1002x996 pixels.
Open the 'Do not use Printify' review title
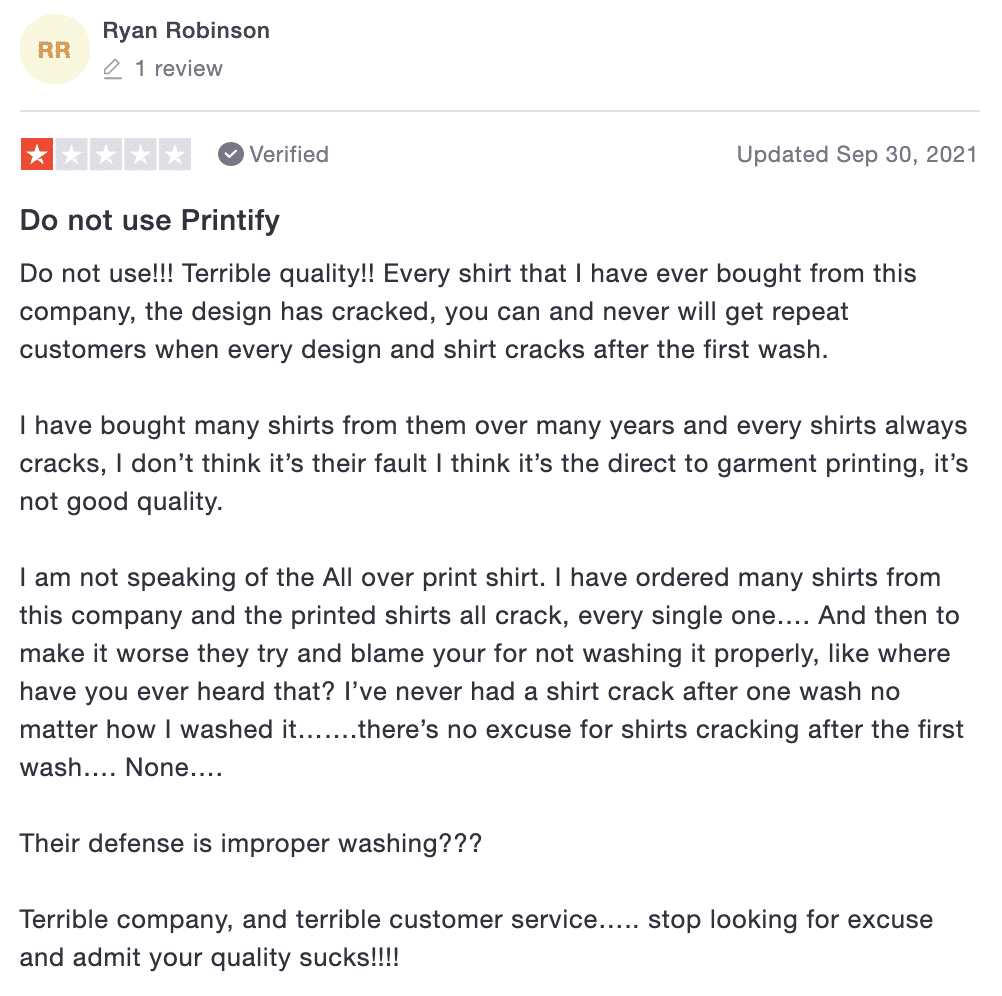click(x=150, y=220)
